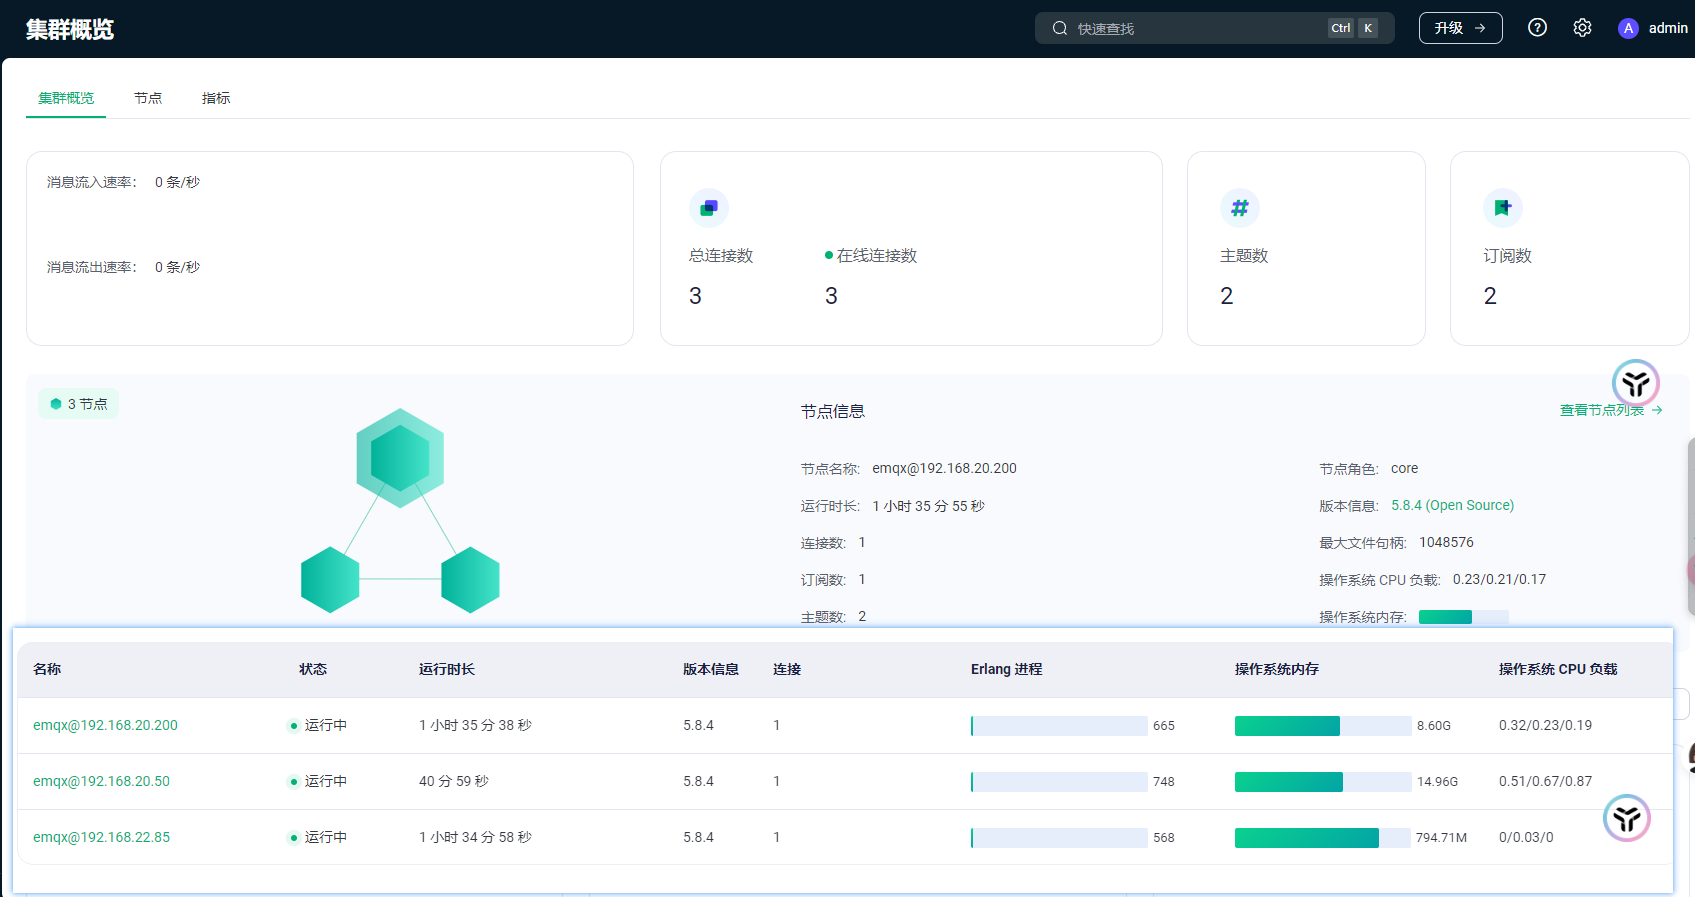This screenshot has height=897, width=1695.
Task: Click the total connections icon
Action: (709, 208)
